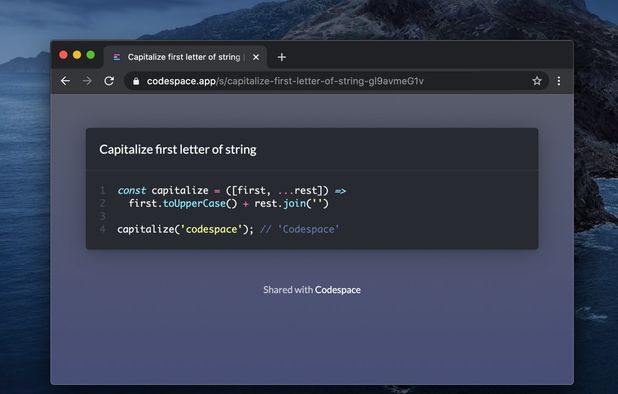This screenshot has height=394, width=618.
Task: Click the const keyword on line one
Action: (x=132, y=191)
